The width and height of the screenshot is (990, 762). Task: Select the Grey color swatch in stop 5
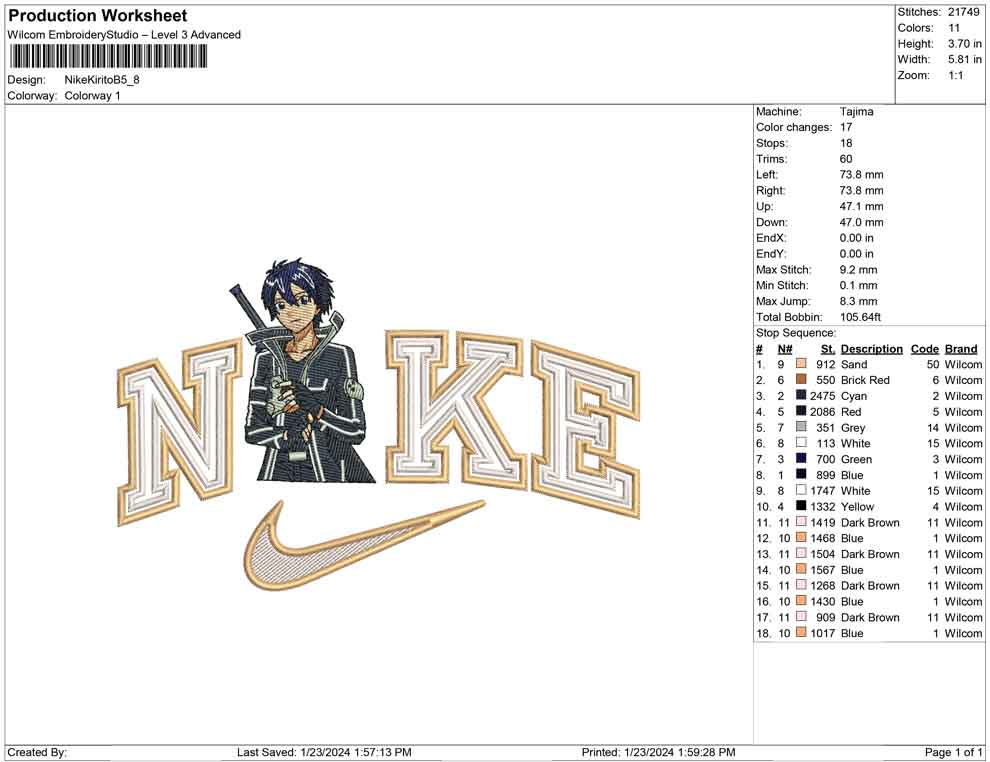[801, 427]
